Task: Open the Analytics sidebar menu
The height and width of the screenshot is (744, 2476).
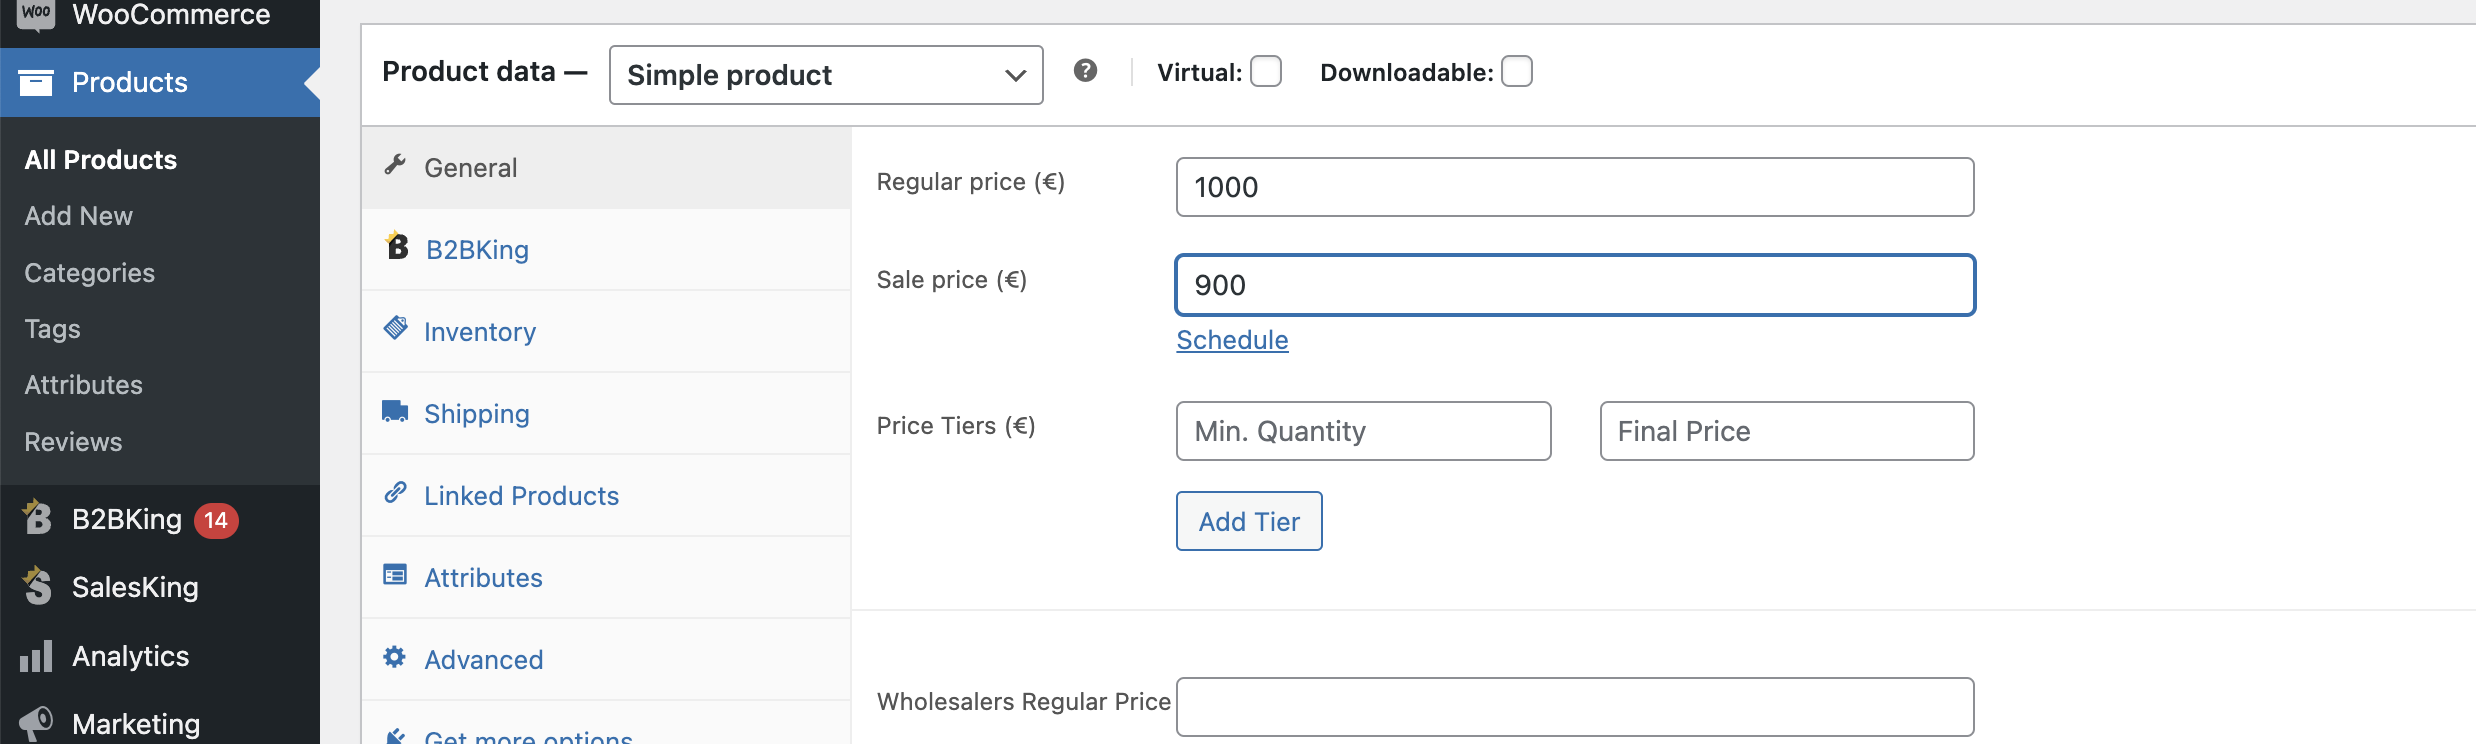Action: (x=160, y=656)
